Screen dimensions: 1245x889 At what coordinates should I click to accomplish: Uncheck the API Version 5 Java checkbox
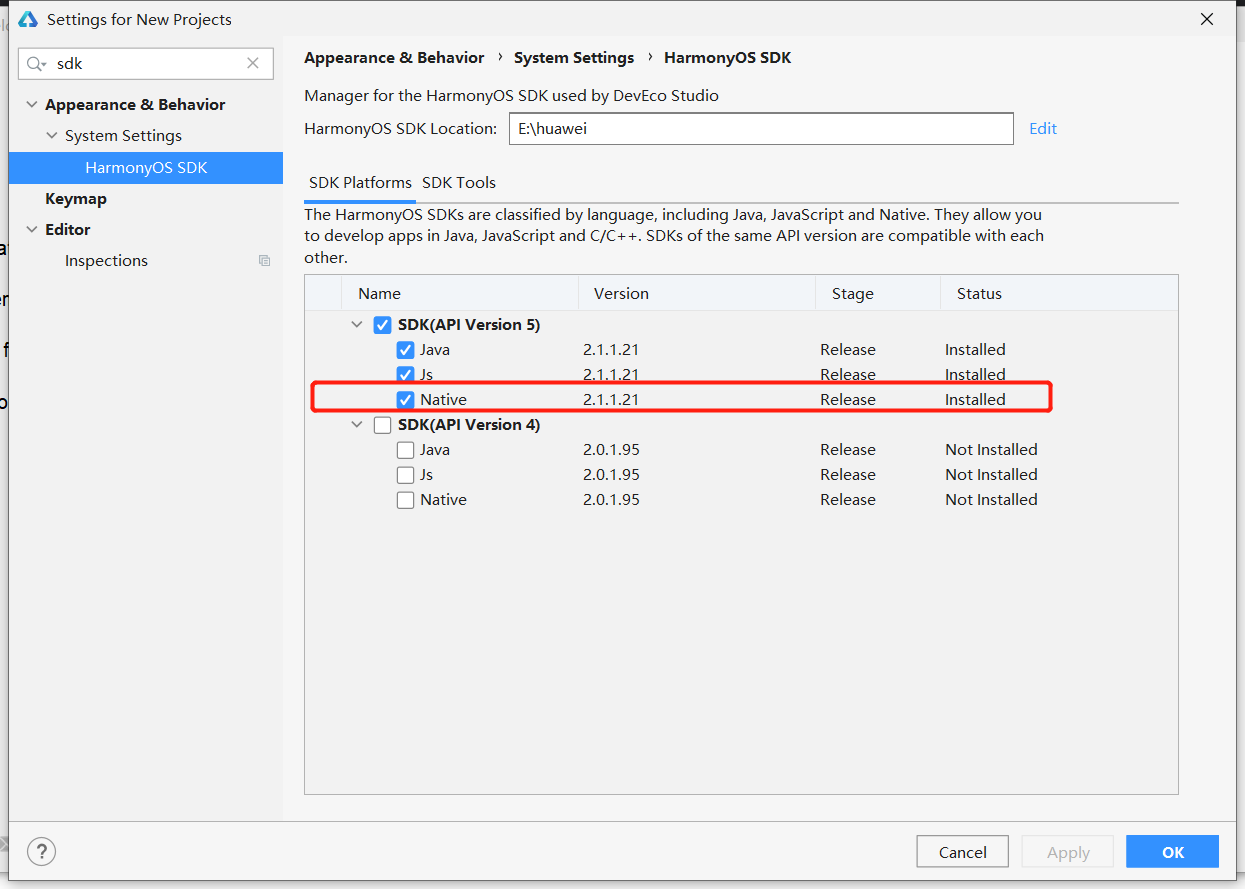click(x=405, y=350)
